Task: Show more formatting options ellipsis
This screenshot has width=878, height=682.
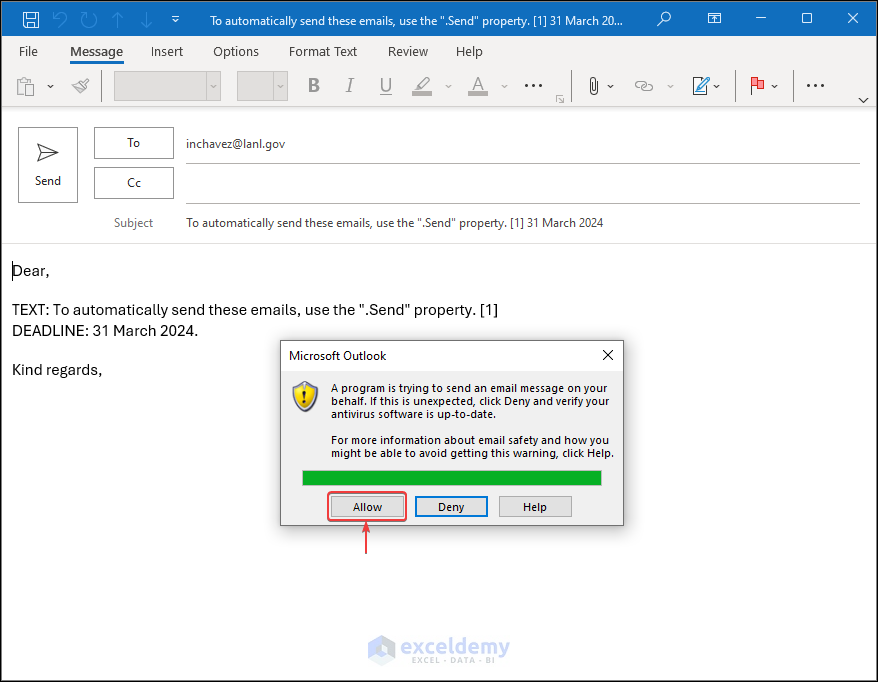Action: (x=533, y=86)
